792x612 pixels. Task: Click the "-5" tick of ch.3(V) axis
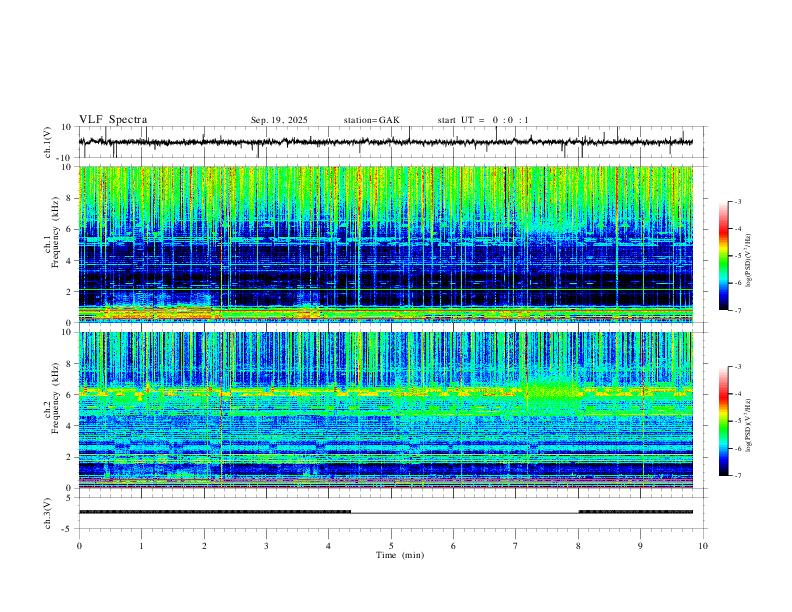[x=68, y=529]
